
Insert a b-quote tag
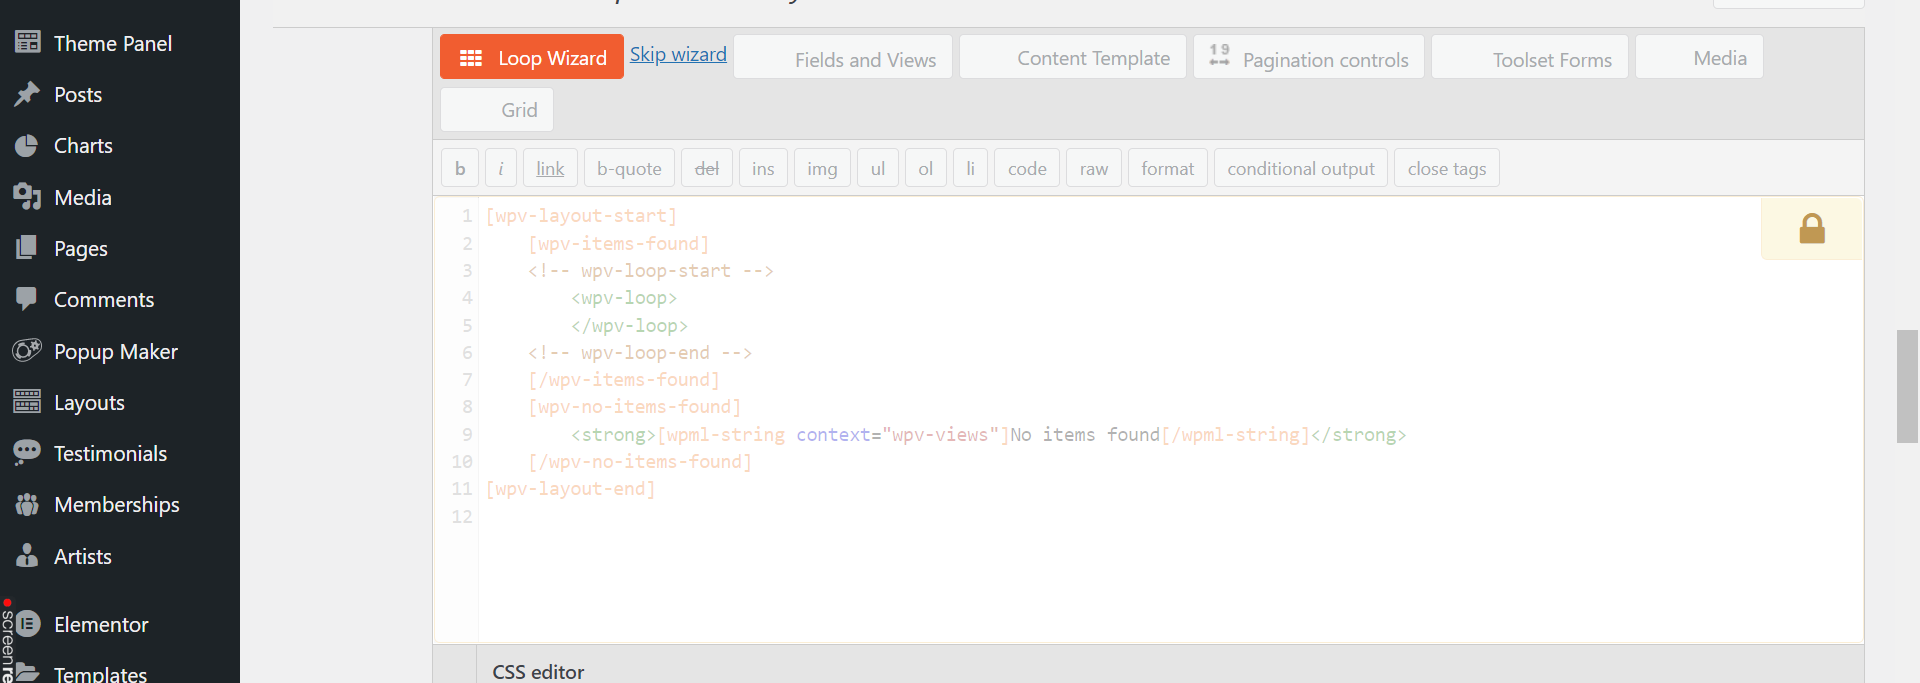[629, 168]
